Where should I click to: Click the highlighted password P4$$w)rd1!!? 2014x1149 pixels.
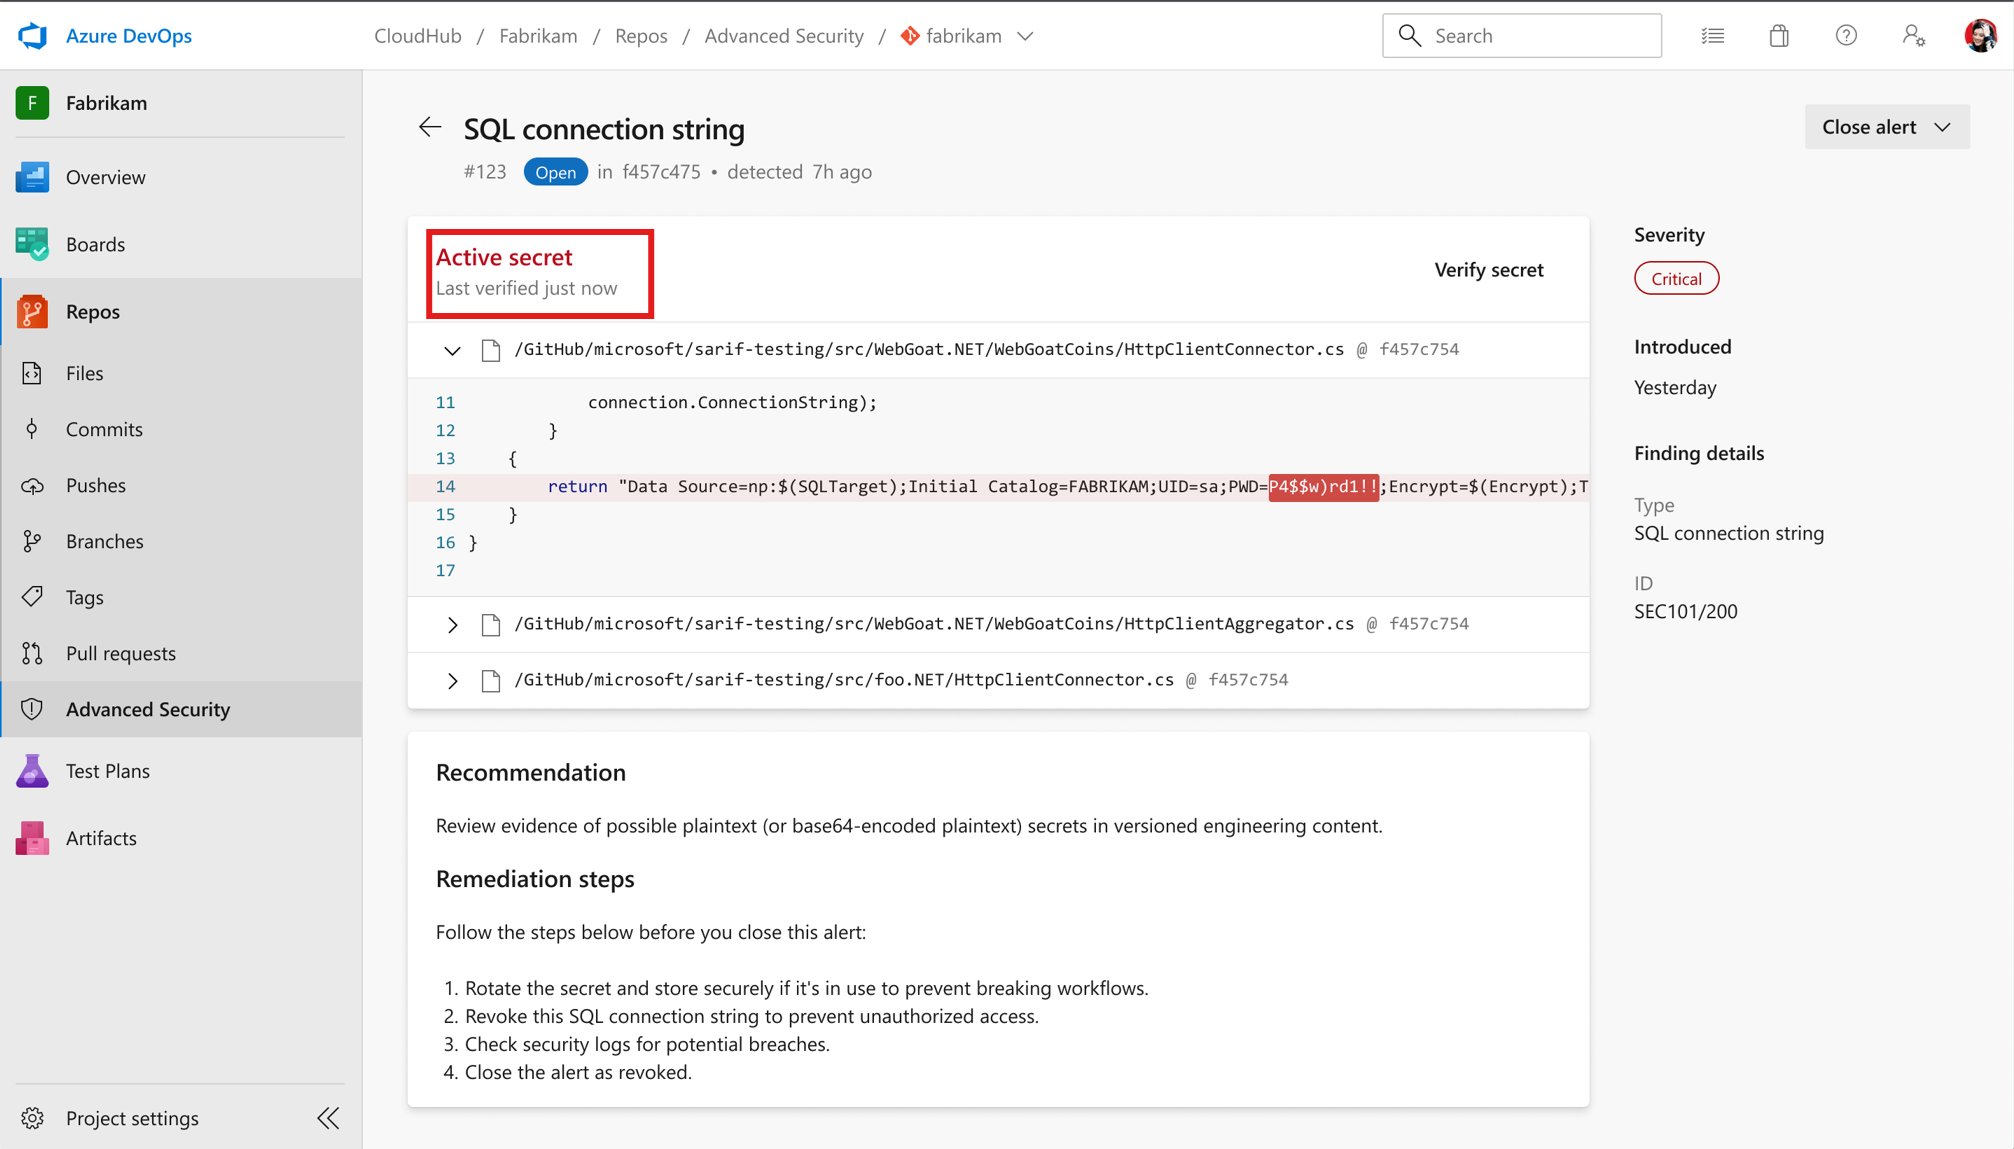(x=1324, y=487)
